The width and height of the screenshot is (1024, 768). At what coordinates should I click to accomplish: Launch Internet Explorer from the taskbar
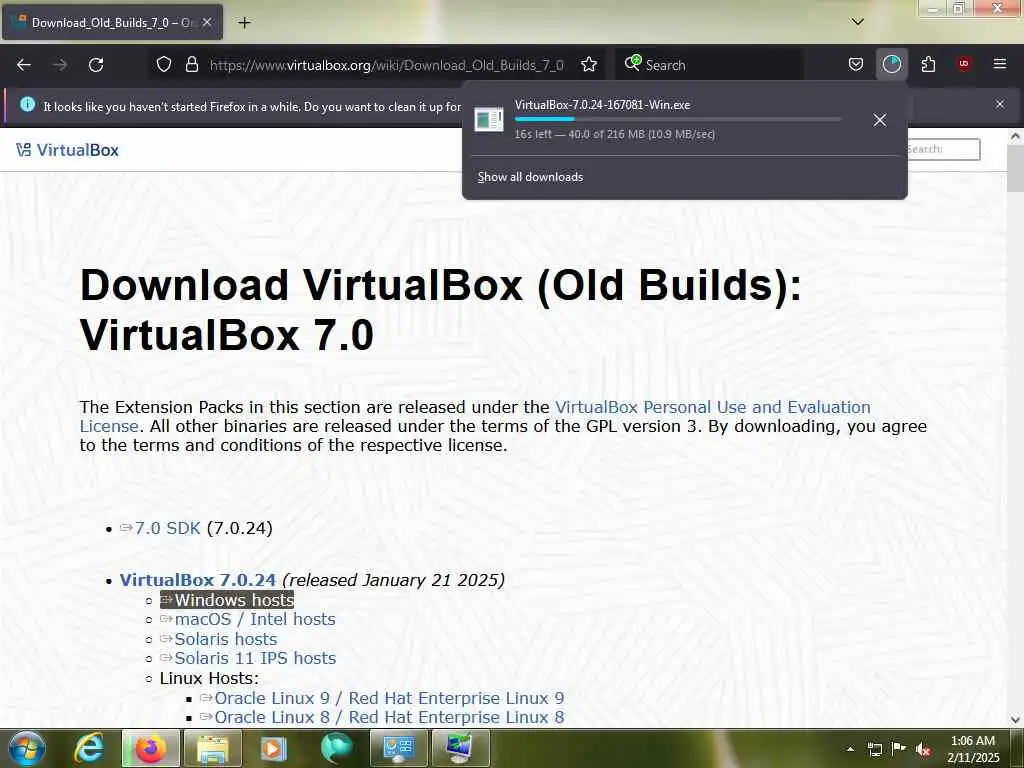[x=88, y=748]
